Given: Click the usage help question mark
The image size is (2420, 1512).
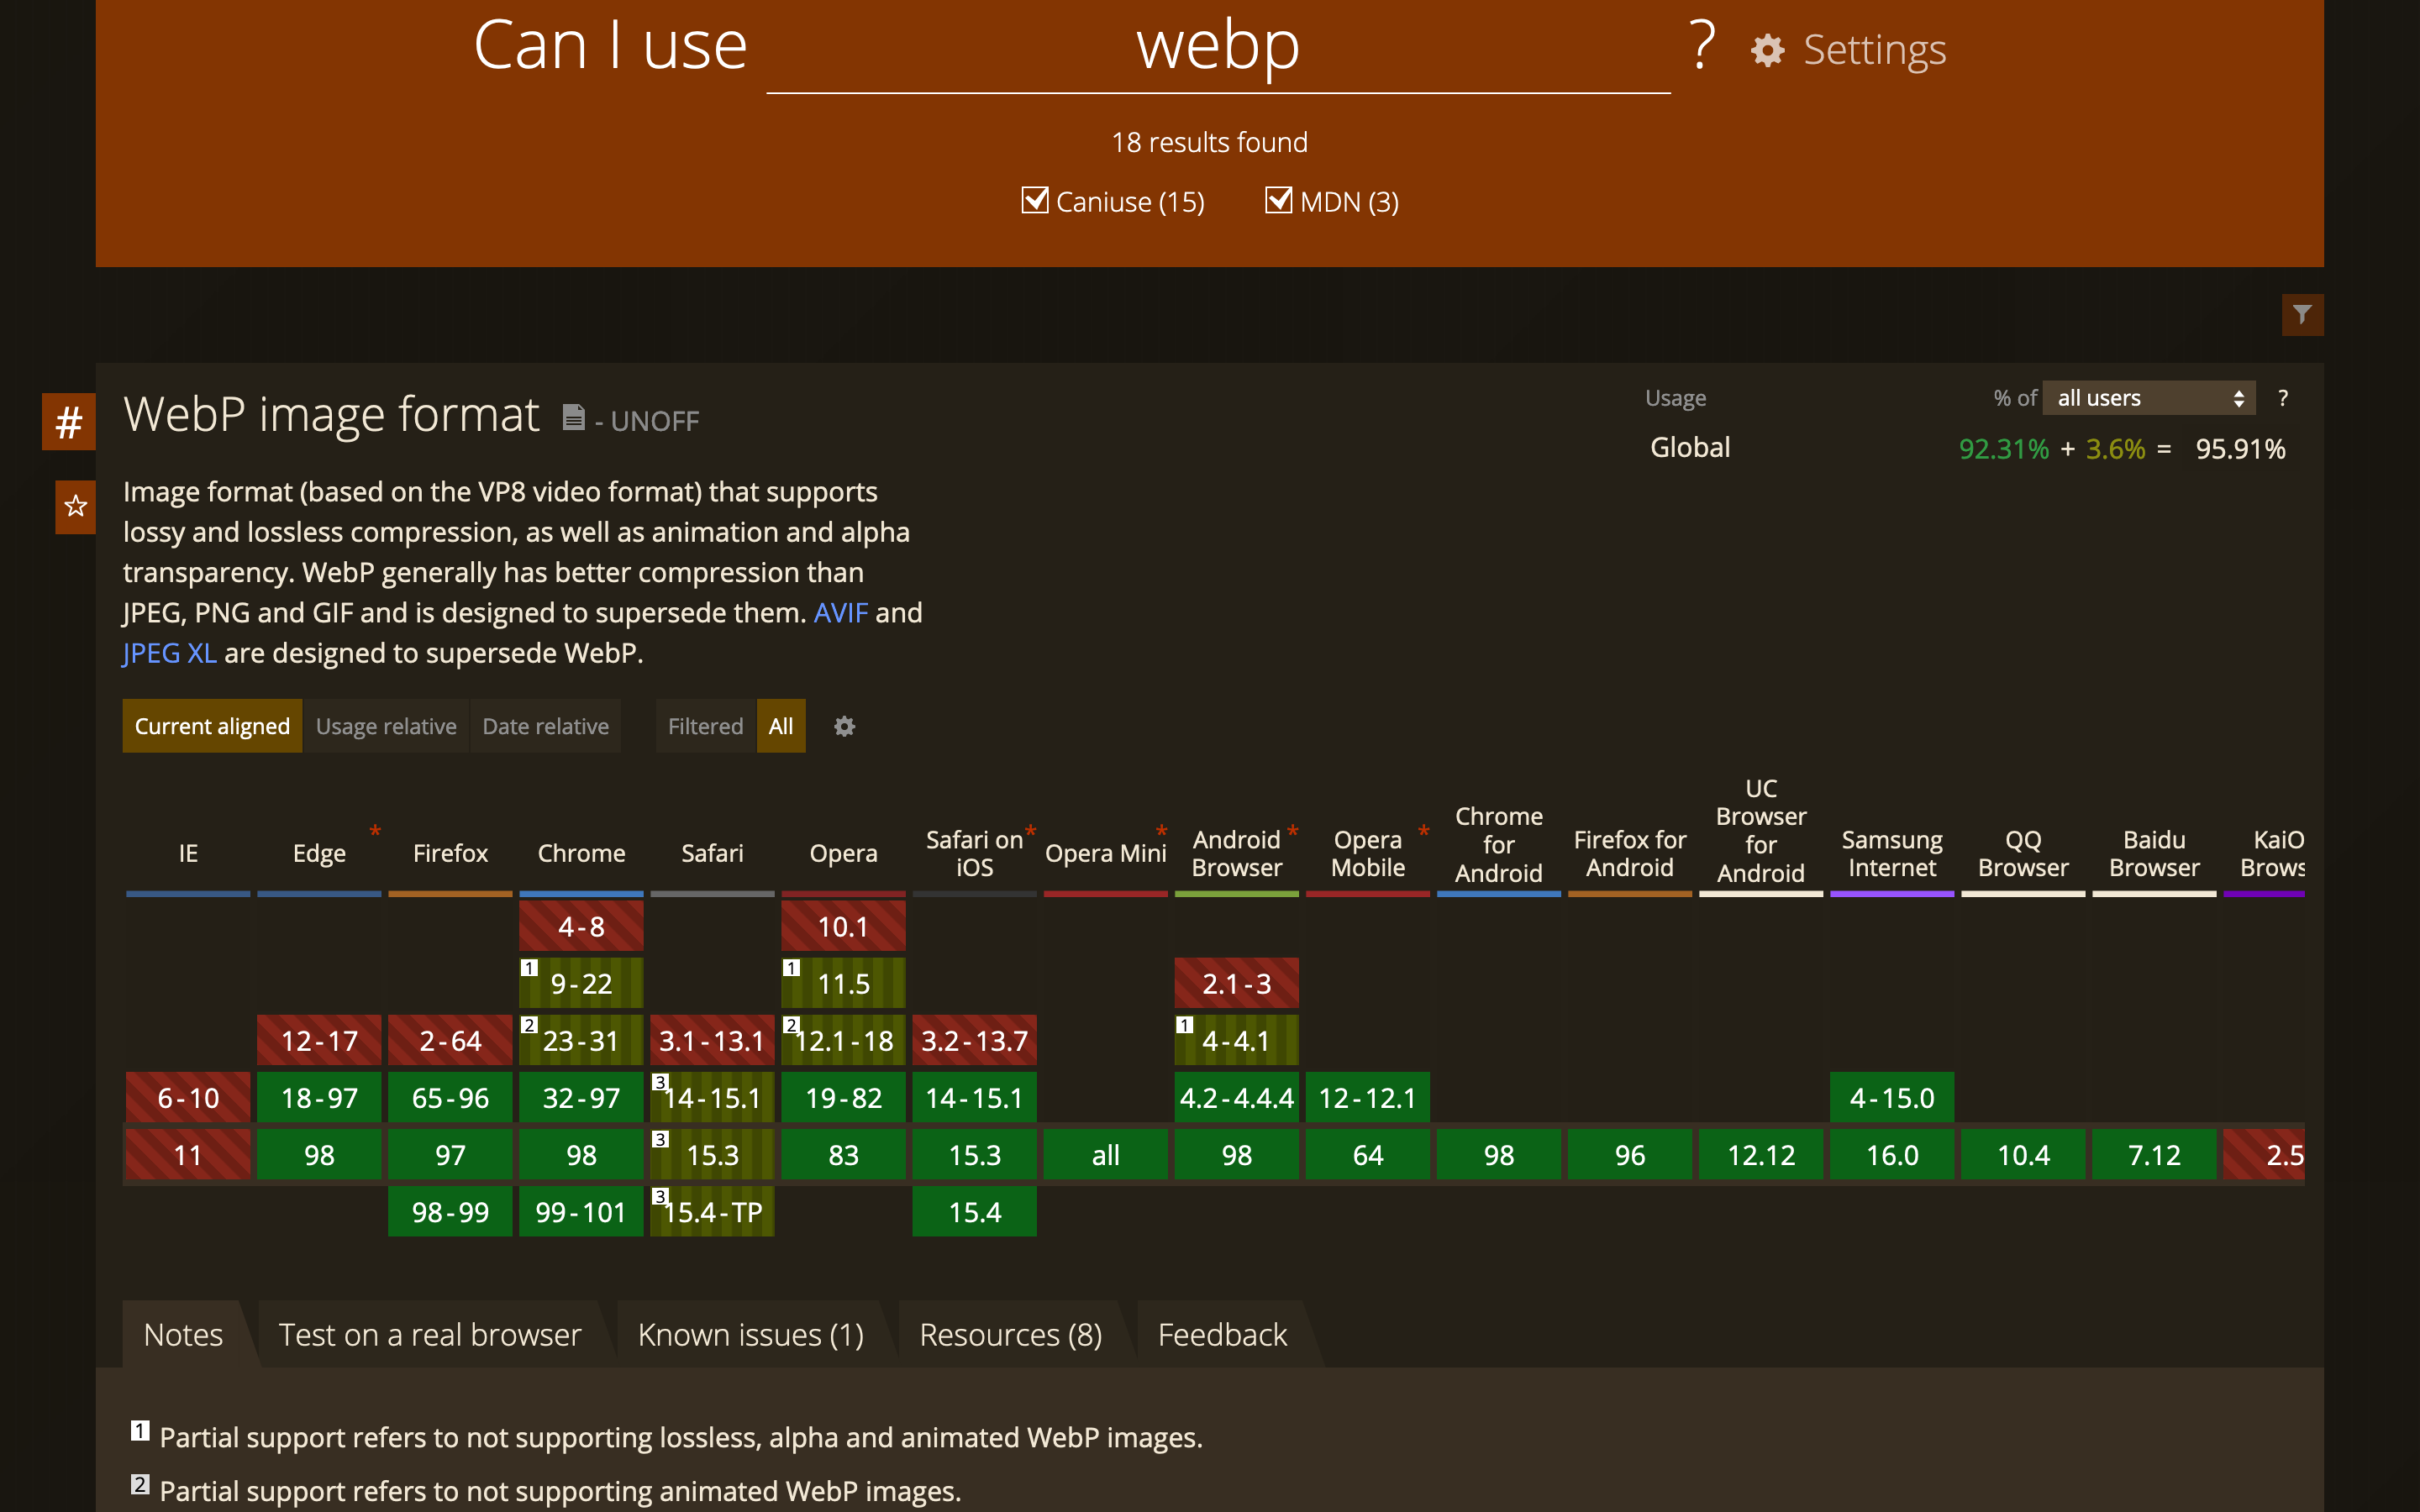Looking at the screenshot, I should (x=2282, y=398).
